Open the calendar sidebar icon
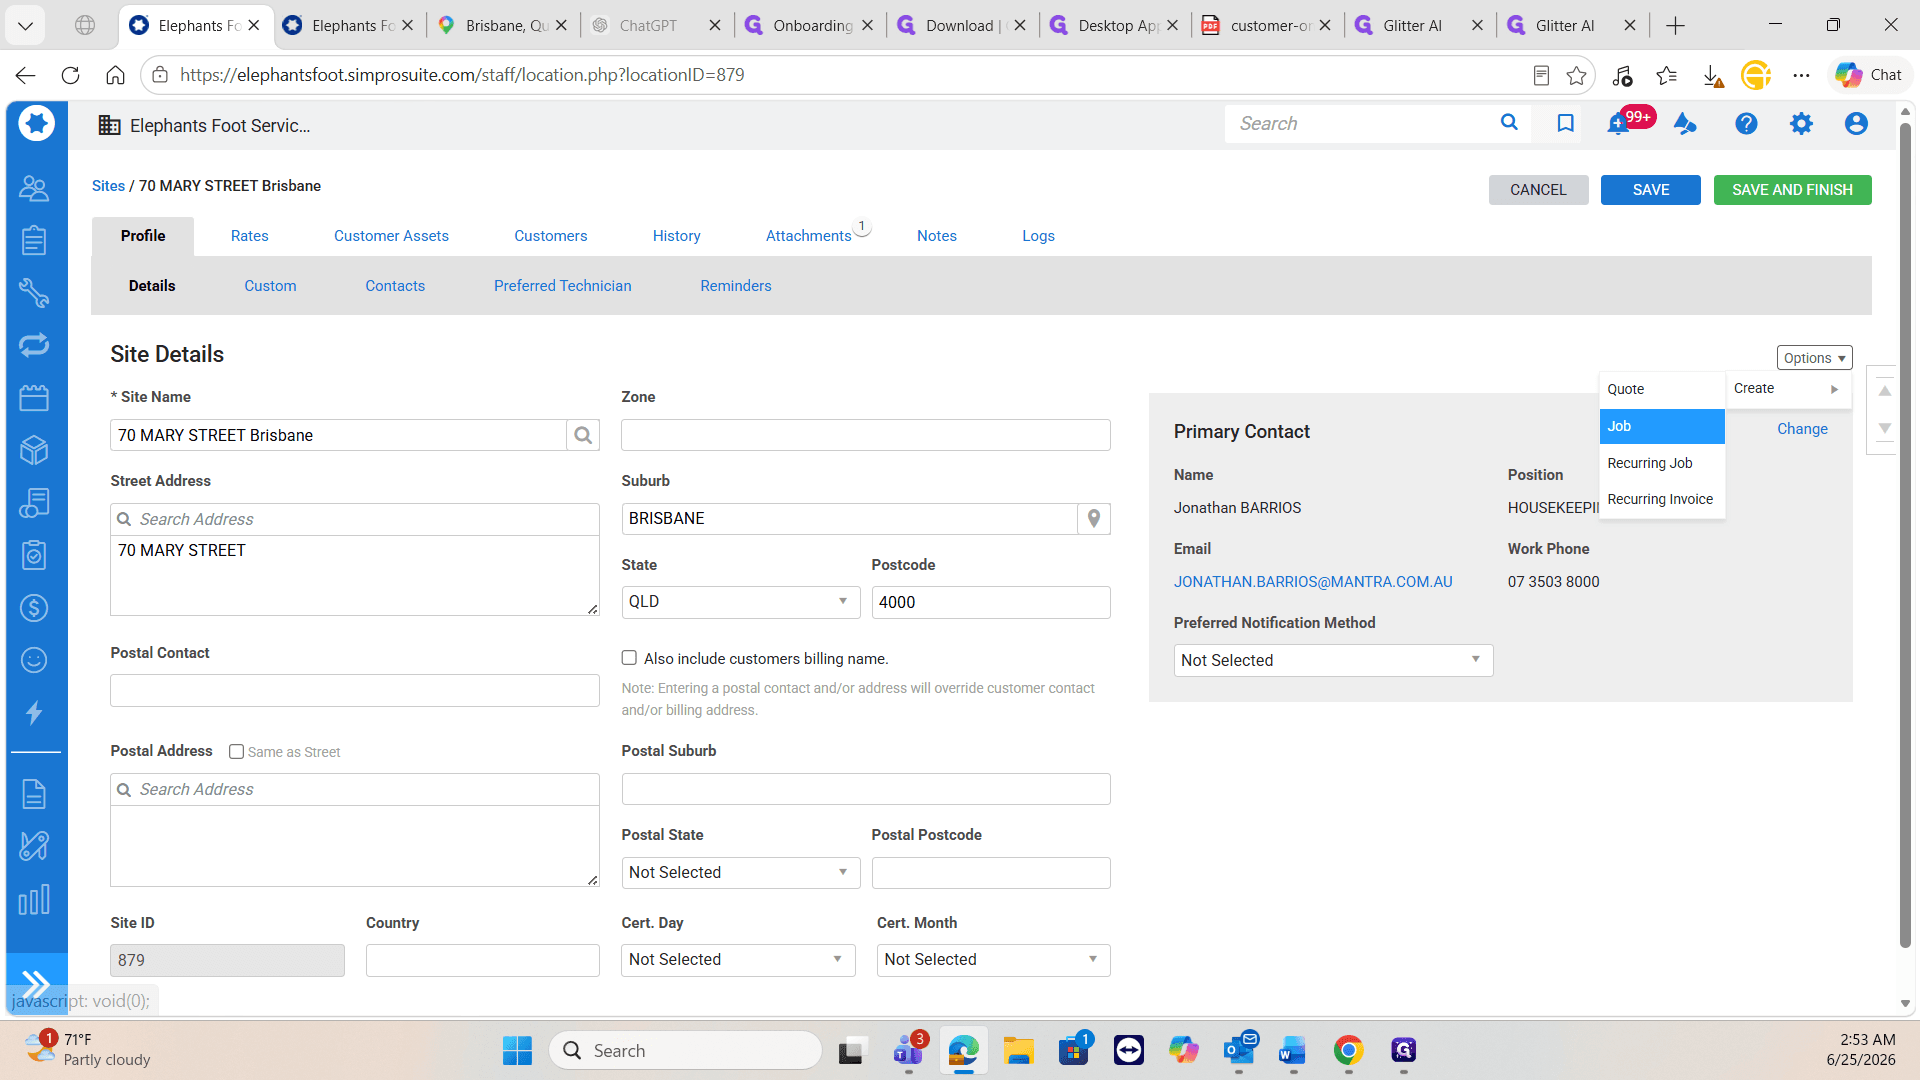 (34, 398)
